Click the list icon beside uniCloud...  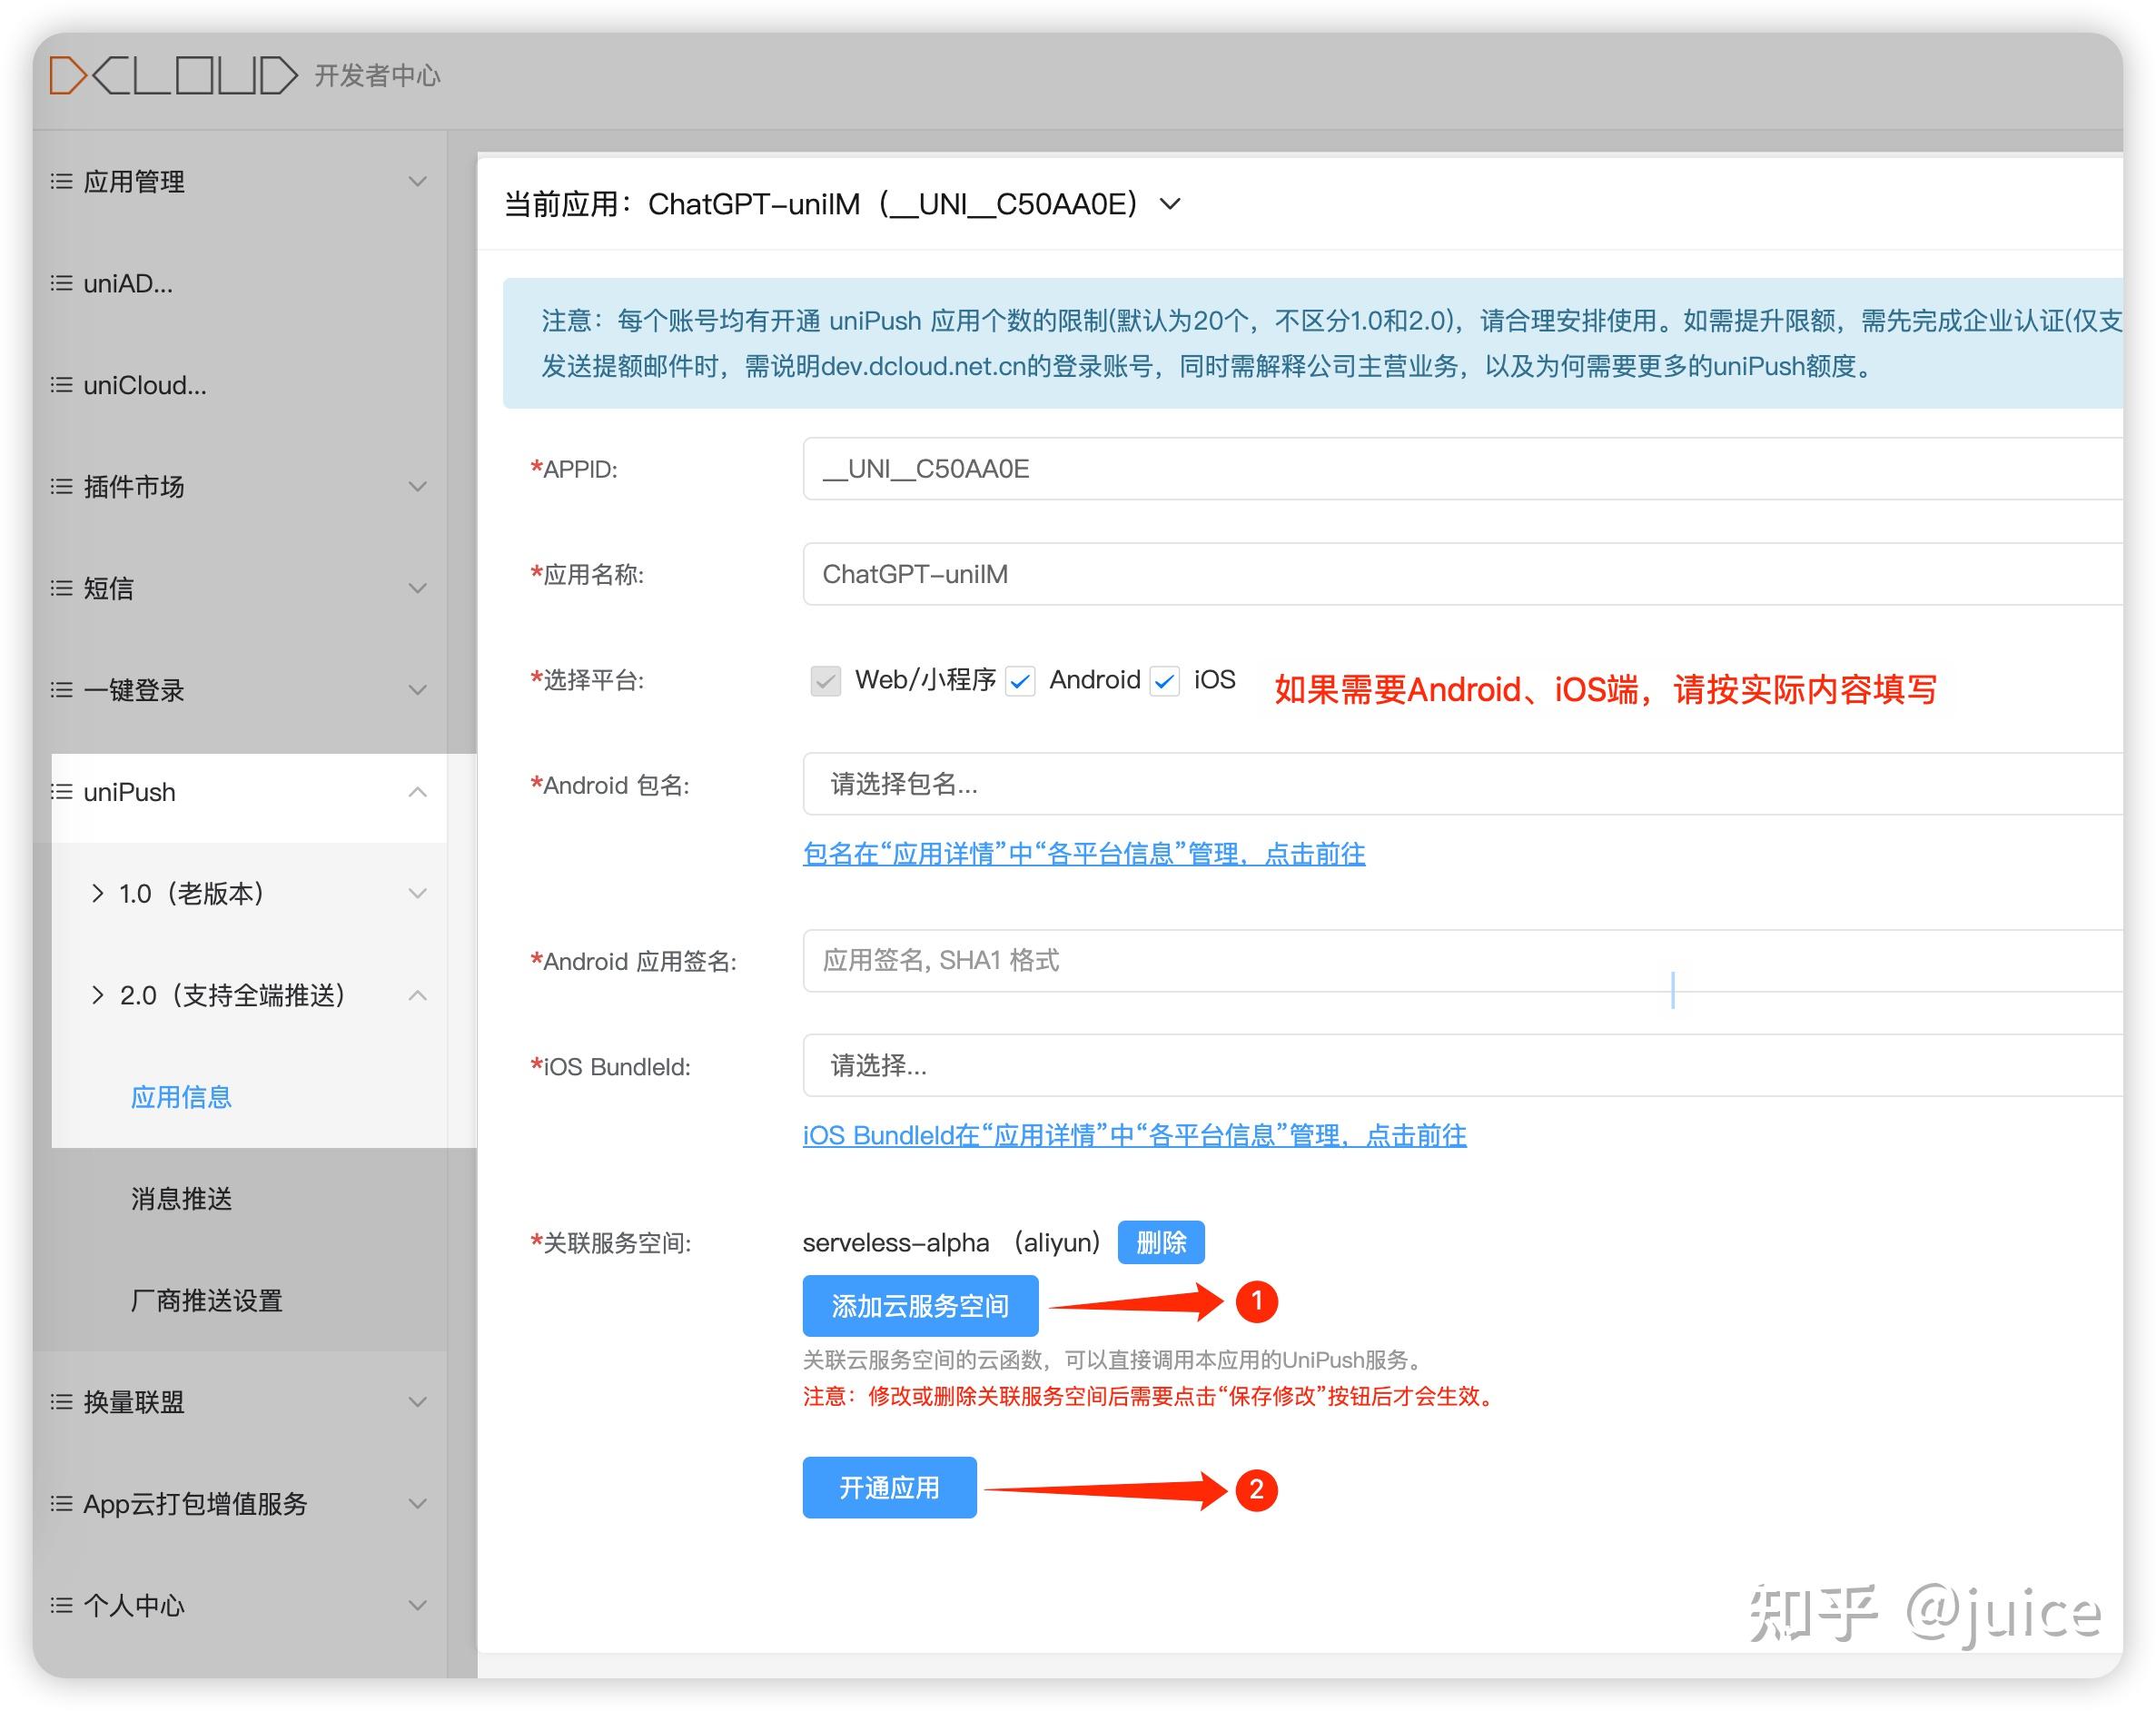(62, 385)
